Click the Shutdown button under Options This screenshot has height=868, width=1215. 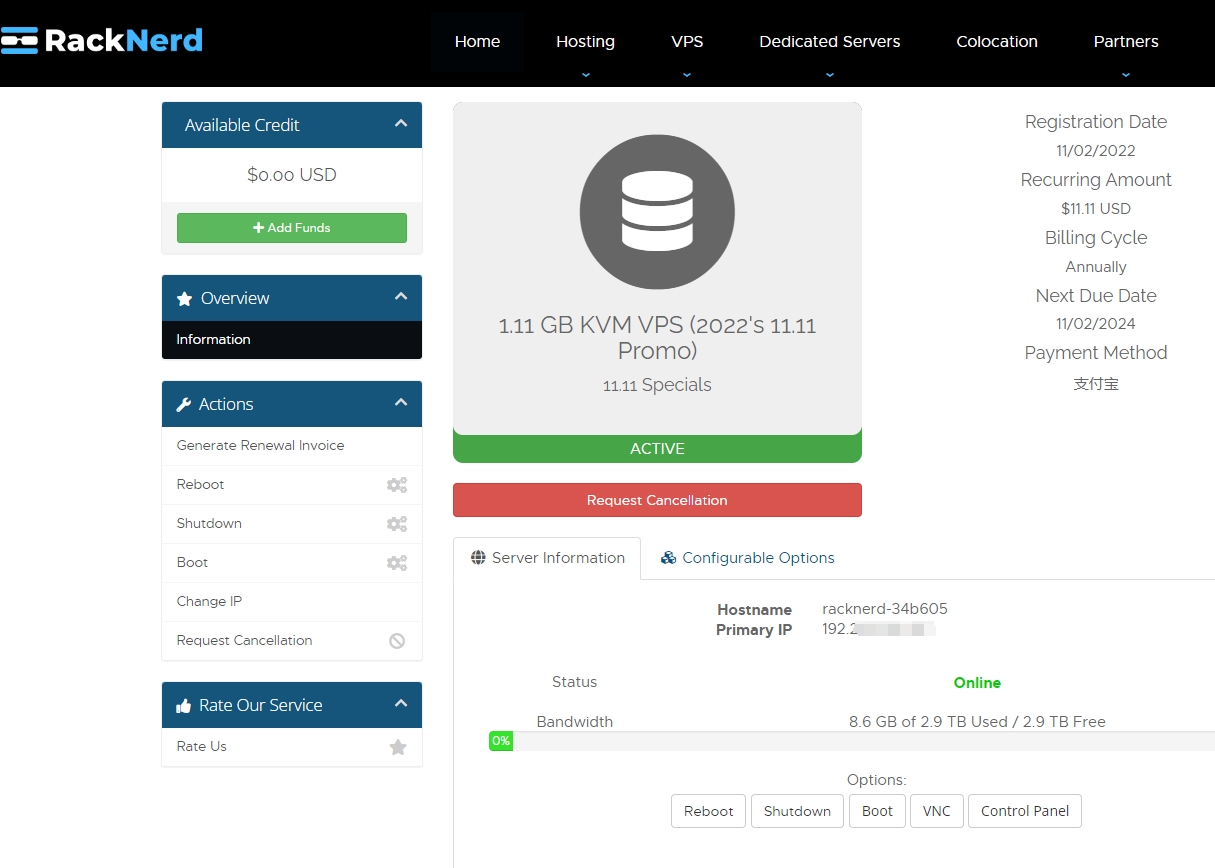797,811
